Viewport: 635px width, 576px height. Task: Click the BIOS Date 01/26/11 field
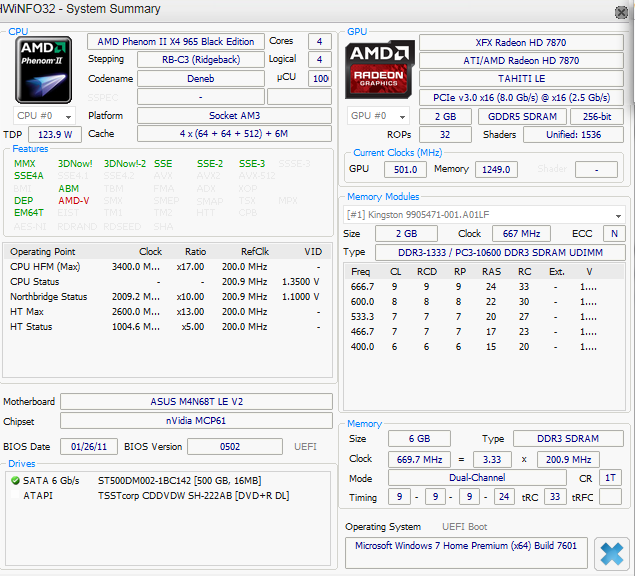[x=89, y=447]
